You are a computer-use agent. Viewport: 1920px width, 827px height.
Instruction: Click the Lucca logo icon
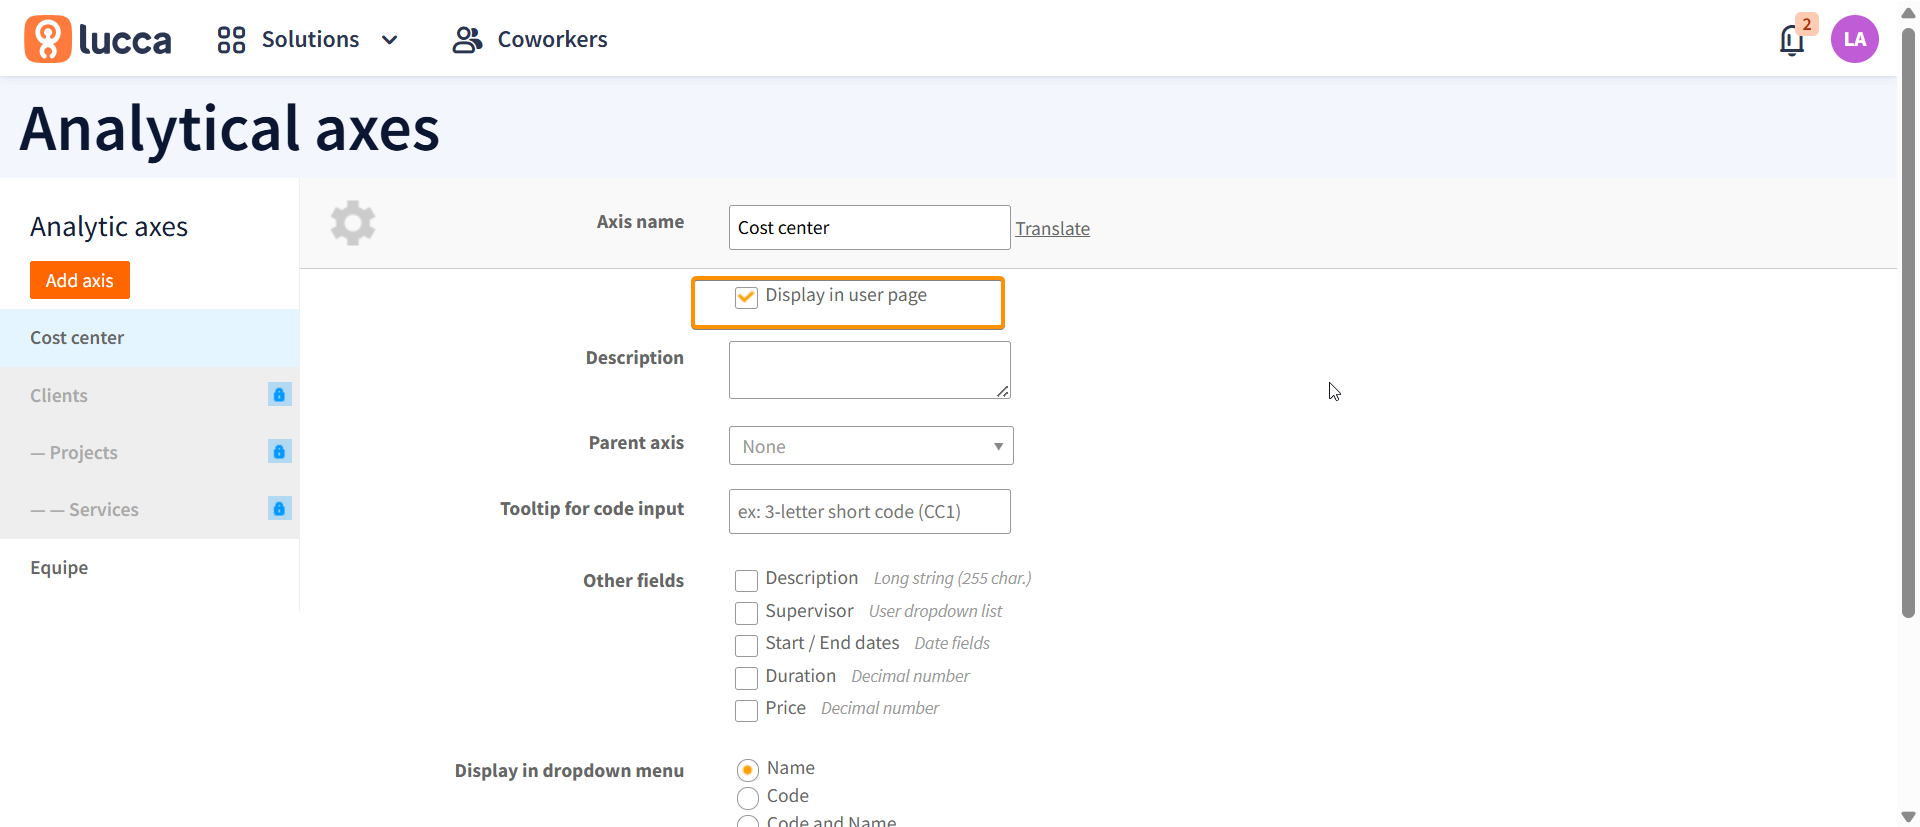tap(48, 39)
